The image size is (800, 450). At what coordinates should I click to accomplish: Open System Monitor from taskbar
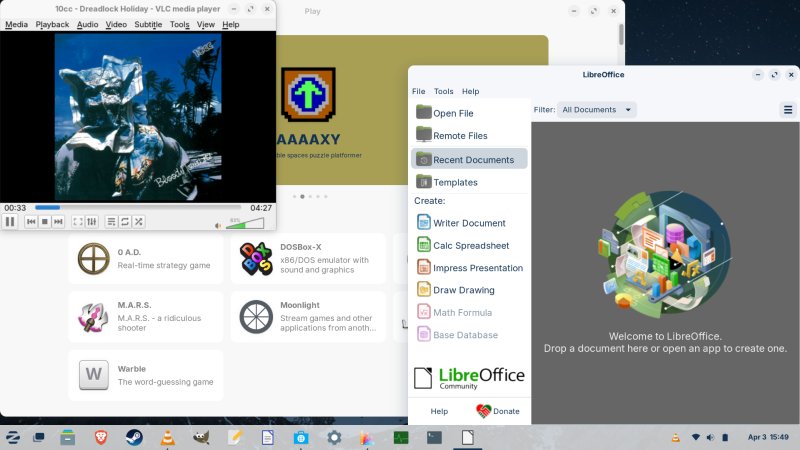click(401, 437)
